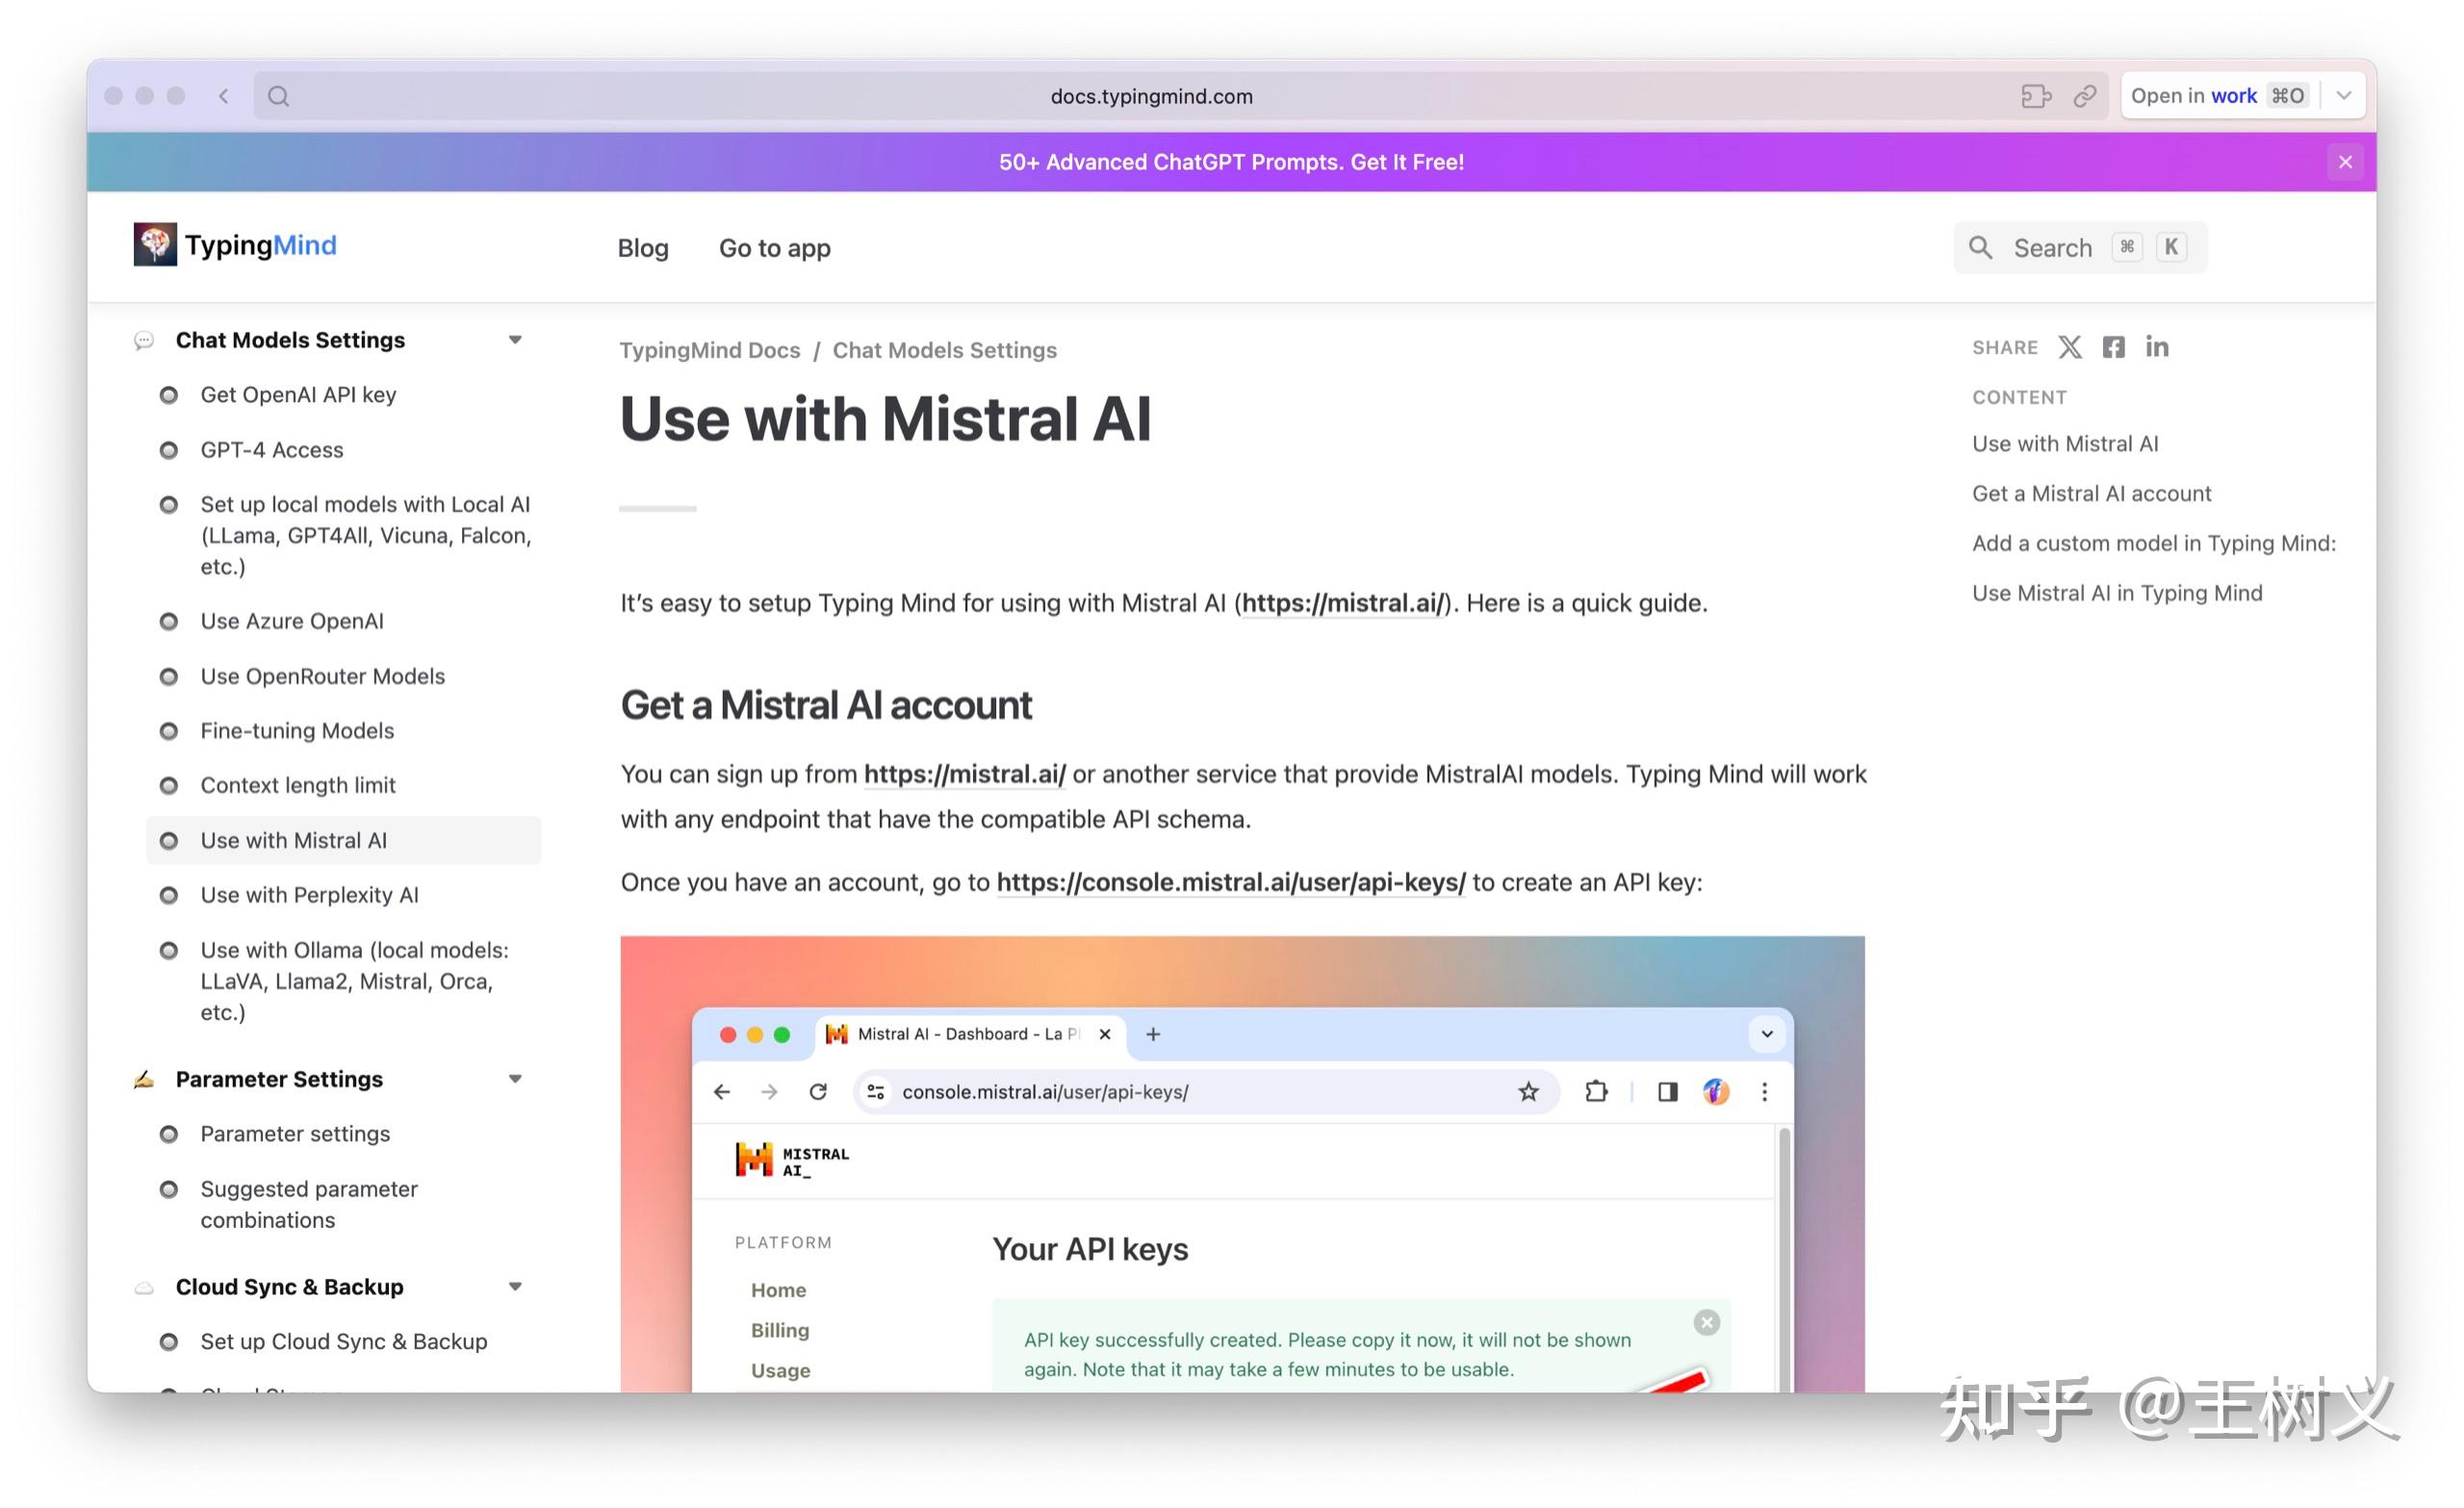Open the Blog page
2464x1508 pixels.
point(643,247)
